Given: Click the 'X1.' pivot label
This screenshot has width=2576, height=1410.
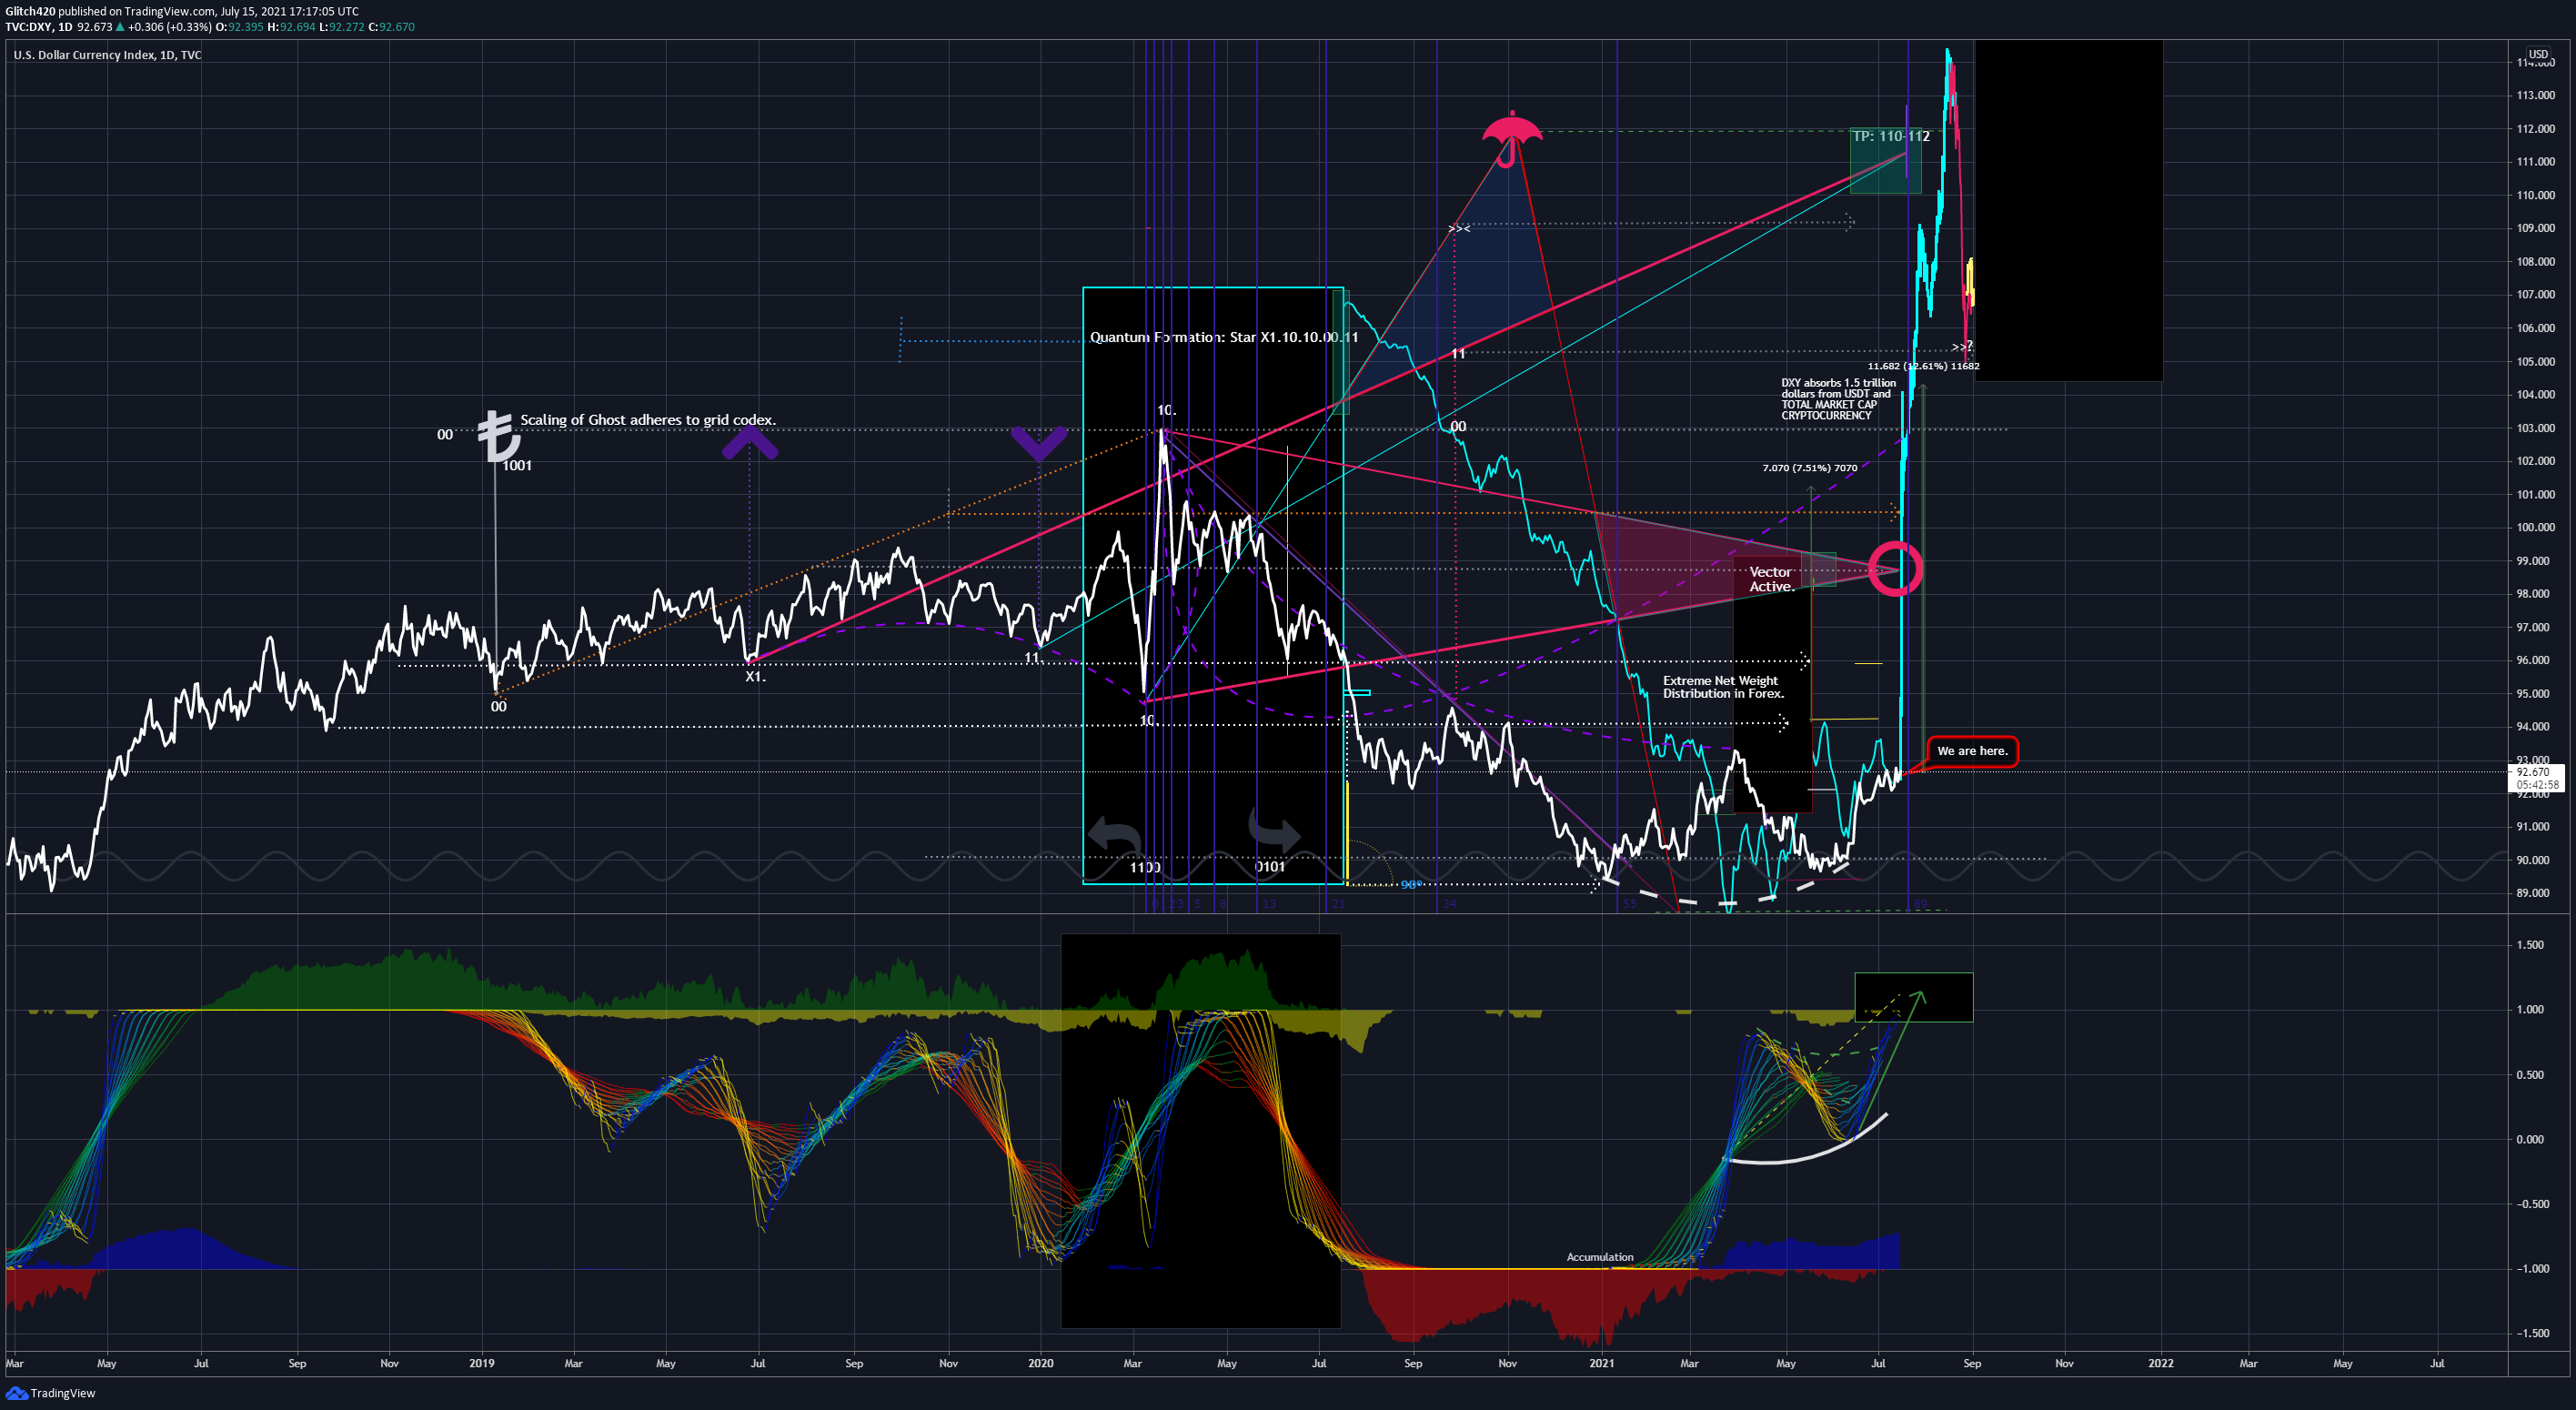Looking at the screenshot, I should [755, 677].
